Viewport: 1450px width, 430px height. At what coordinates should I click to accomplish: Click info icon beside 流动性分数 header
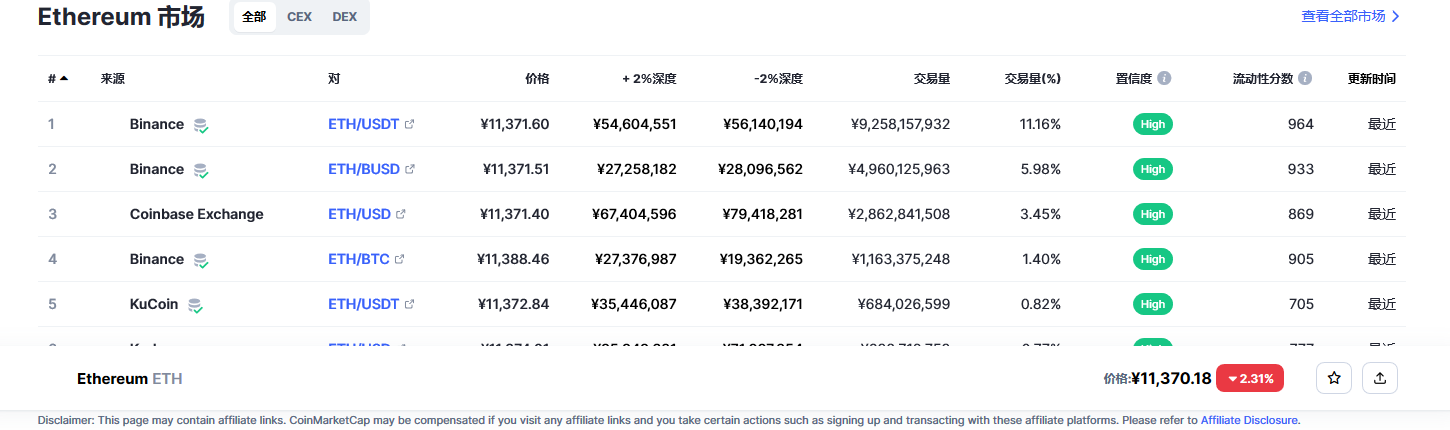[x=1305, y=78]
